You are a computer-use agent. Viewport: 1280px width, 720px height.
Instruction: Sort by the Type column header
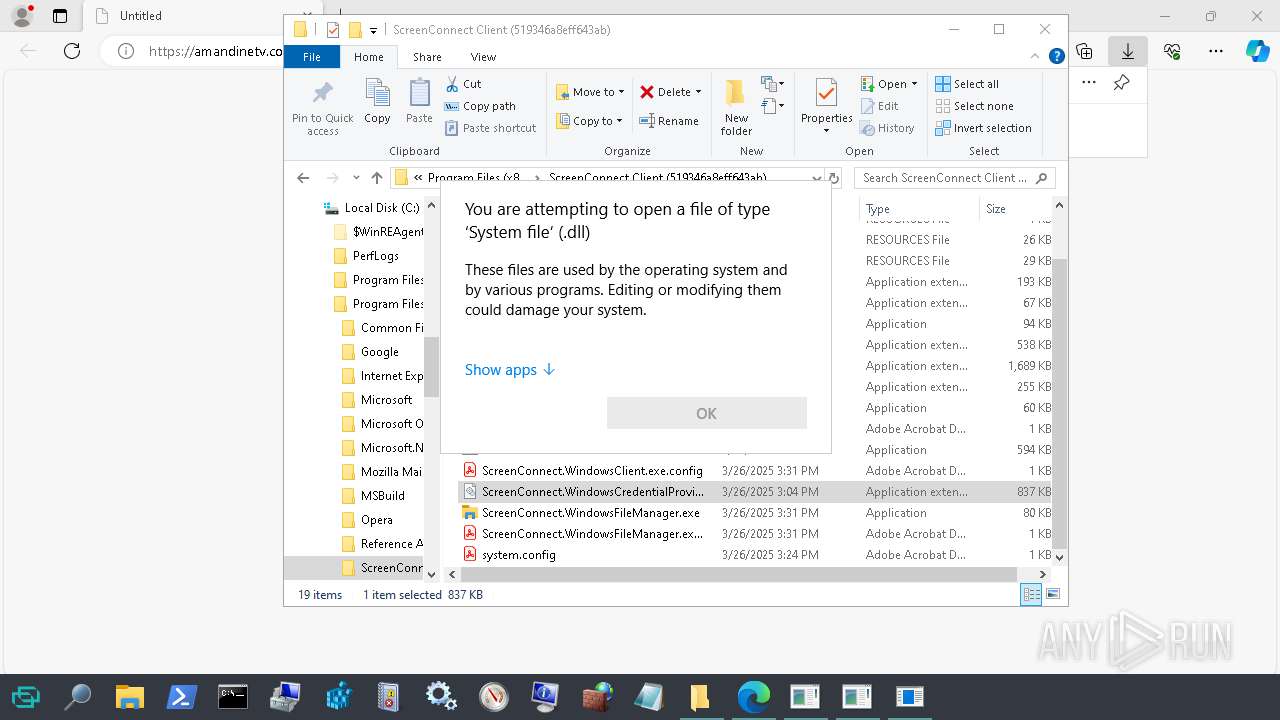click(x=918, y=209)
